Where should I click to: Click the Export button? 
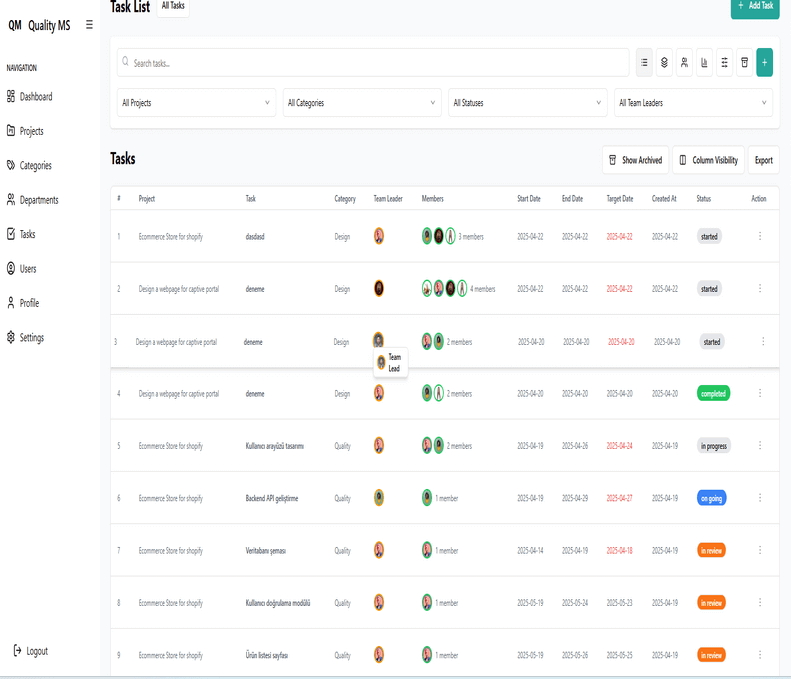(x=763, y=160)
